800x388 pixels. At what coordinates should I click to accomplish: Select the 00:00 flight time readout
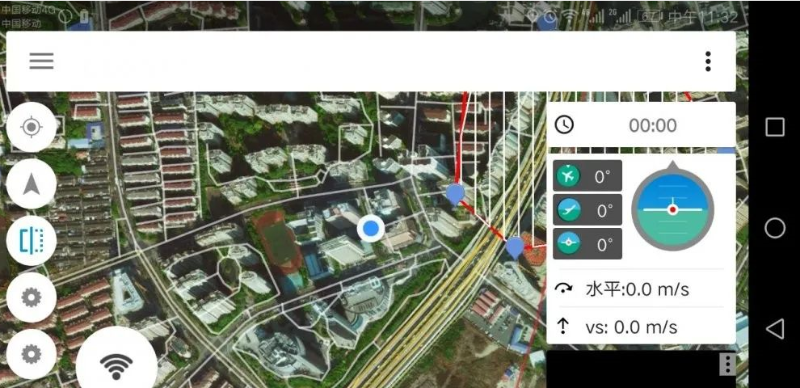(653, 125)
